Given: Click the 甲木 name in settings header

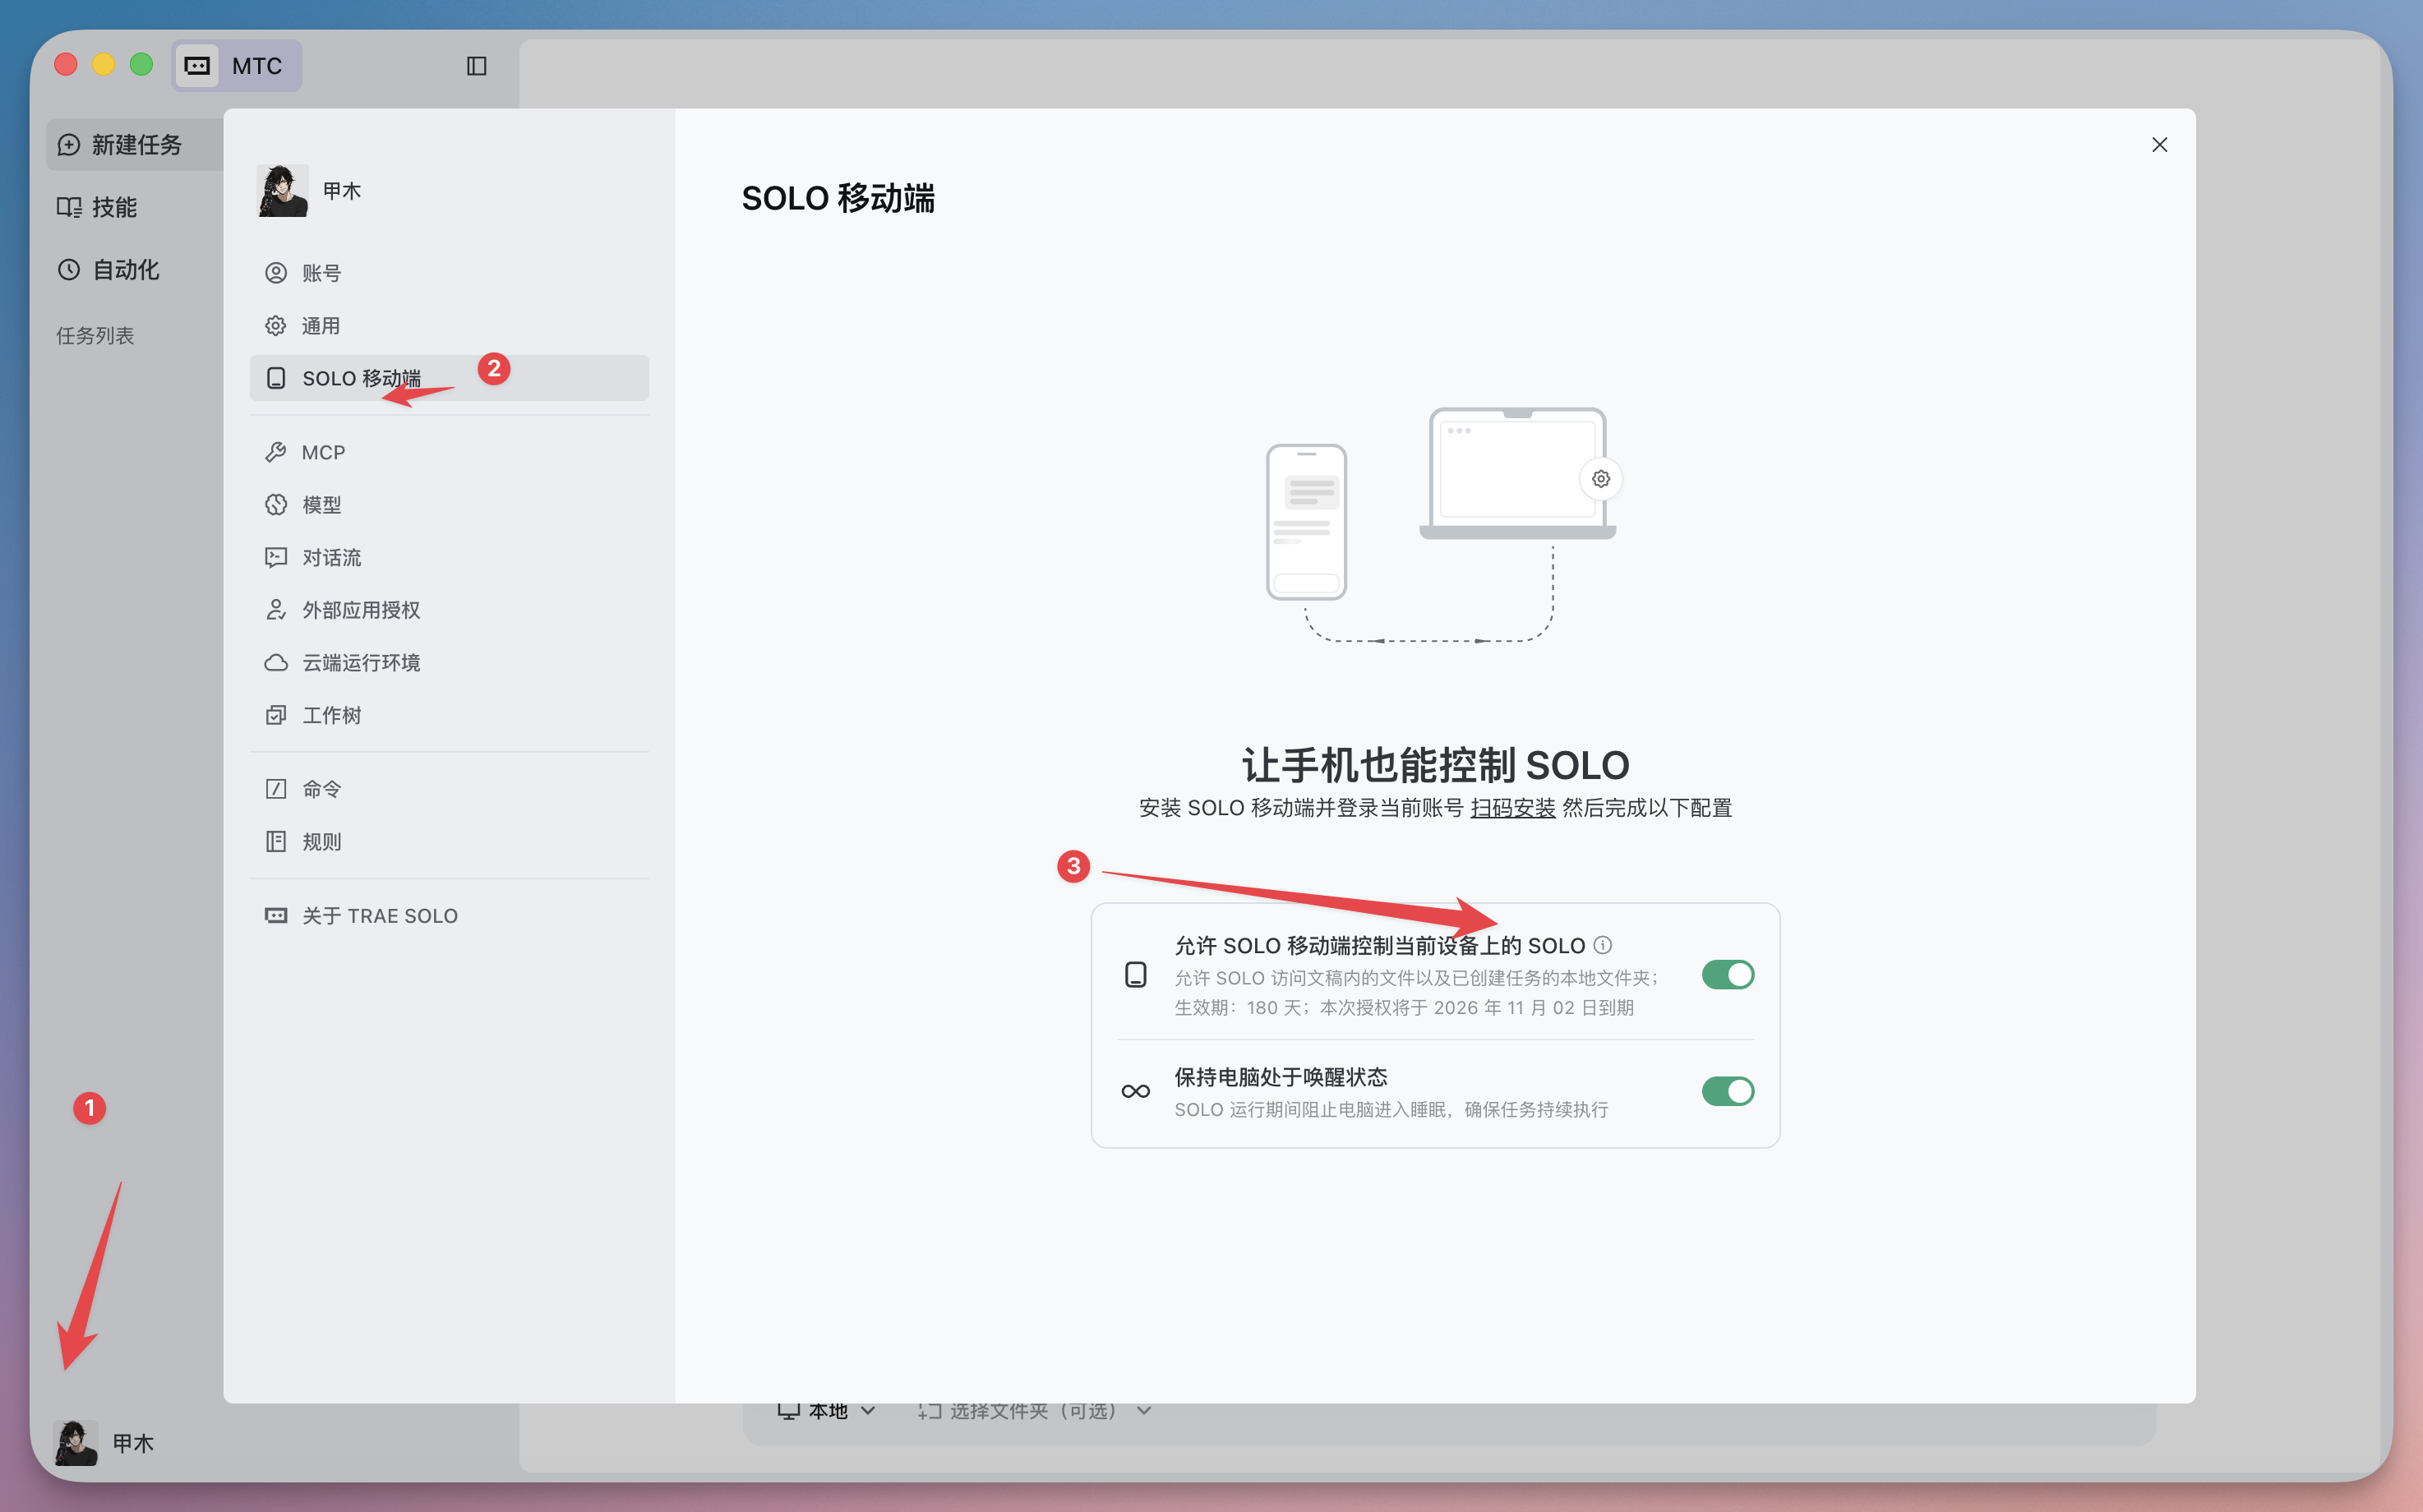Looking at the screenshot, I should click(341, 191).
